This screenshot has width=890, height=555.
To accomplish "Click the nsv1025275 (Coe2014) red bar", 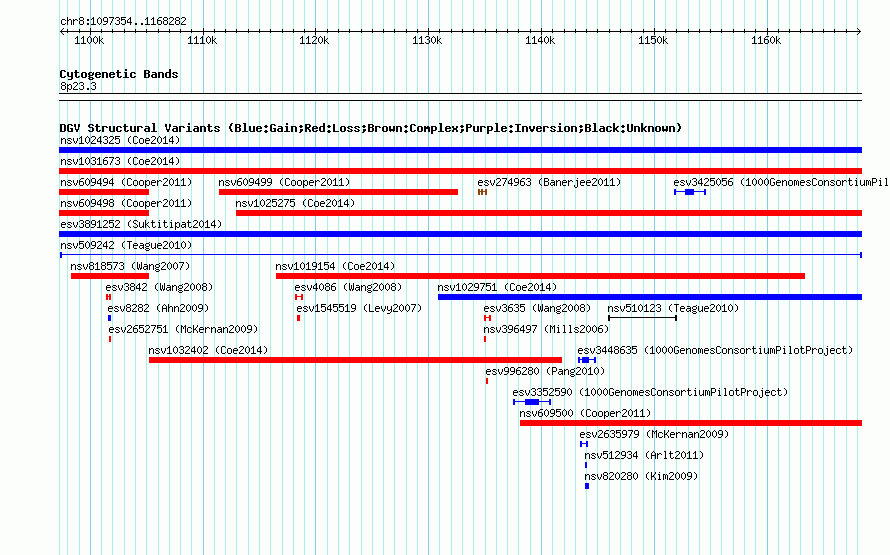I will 549,213.
